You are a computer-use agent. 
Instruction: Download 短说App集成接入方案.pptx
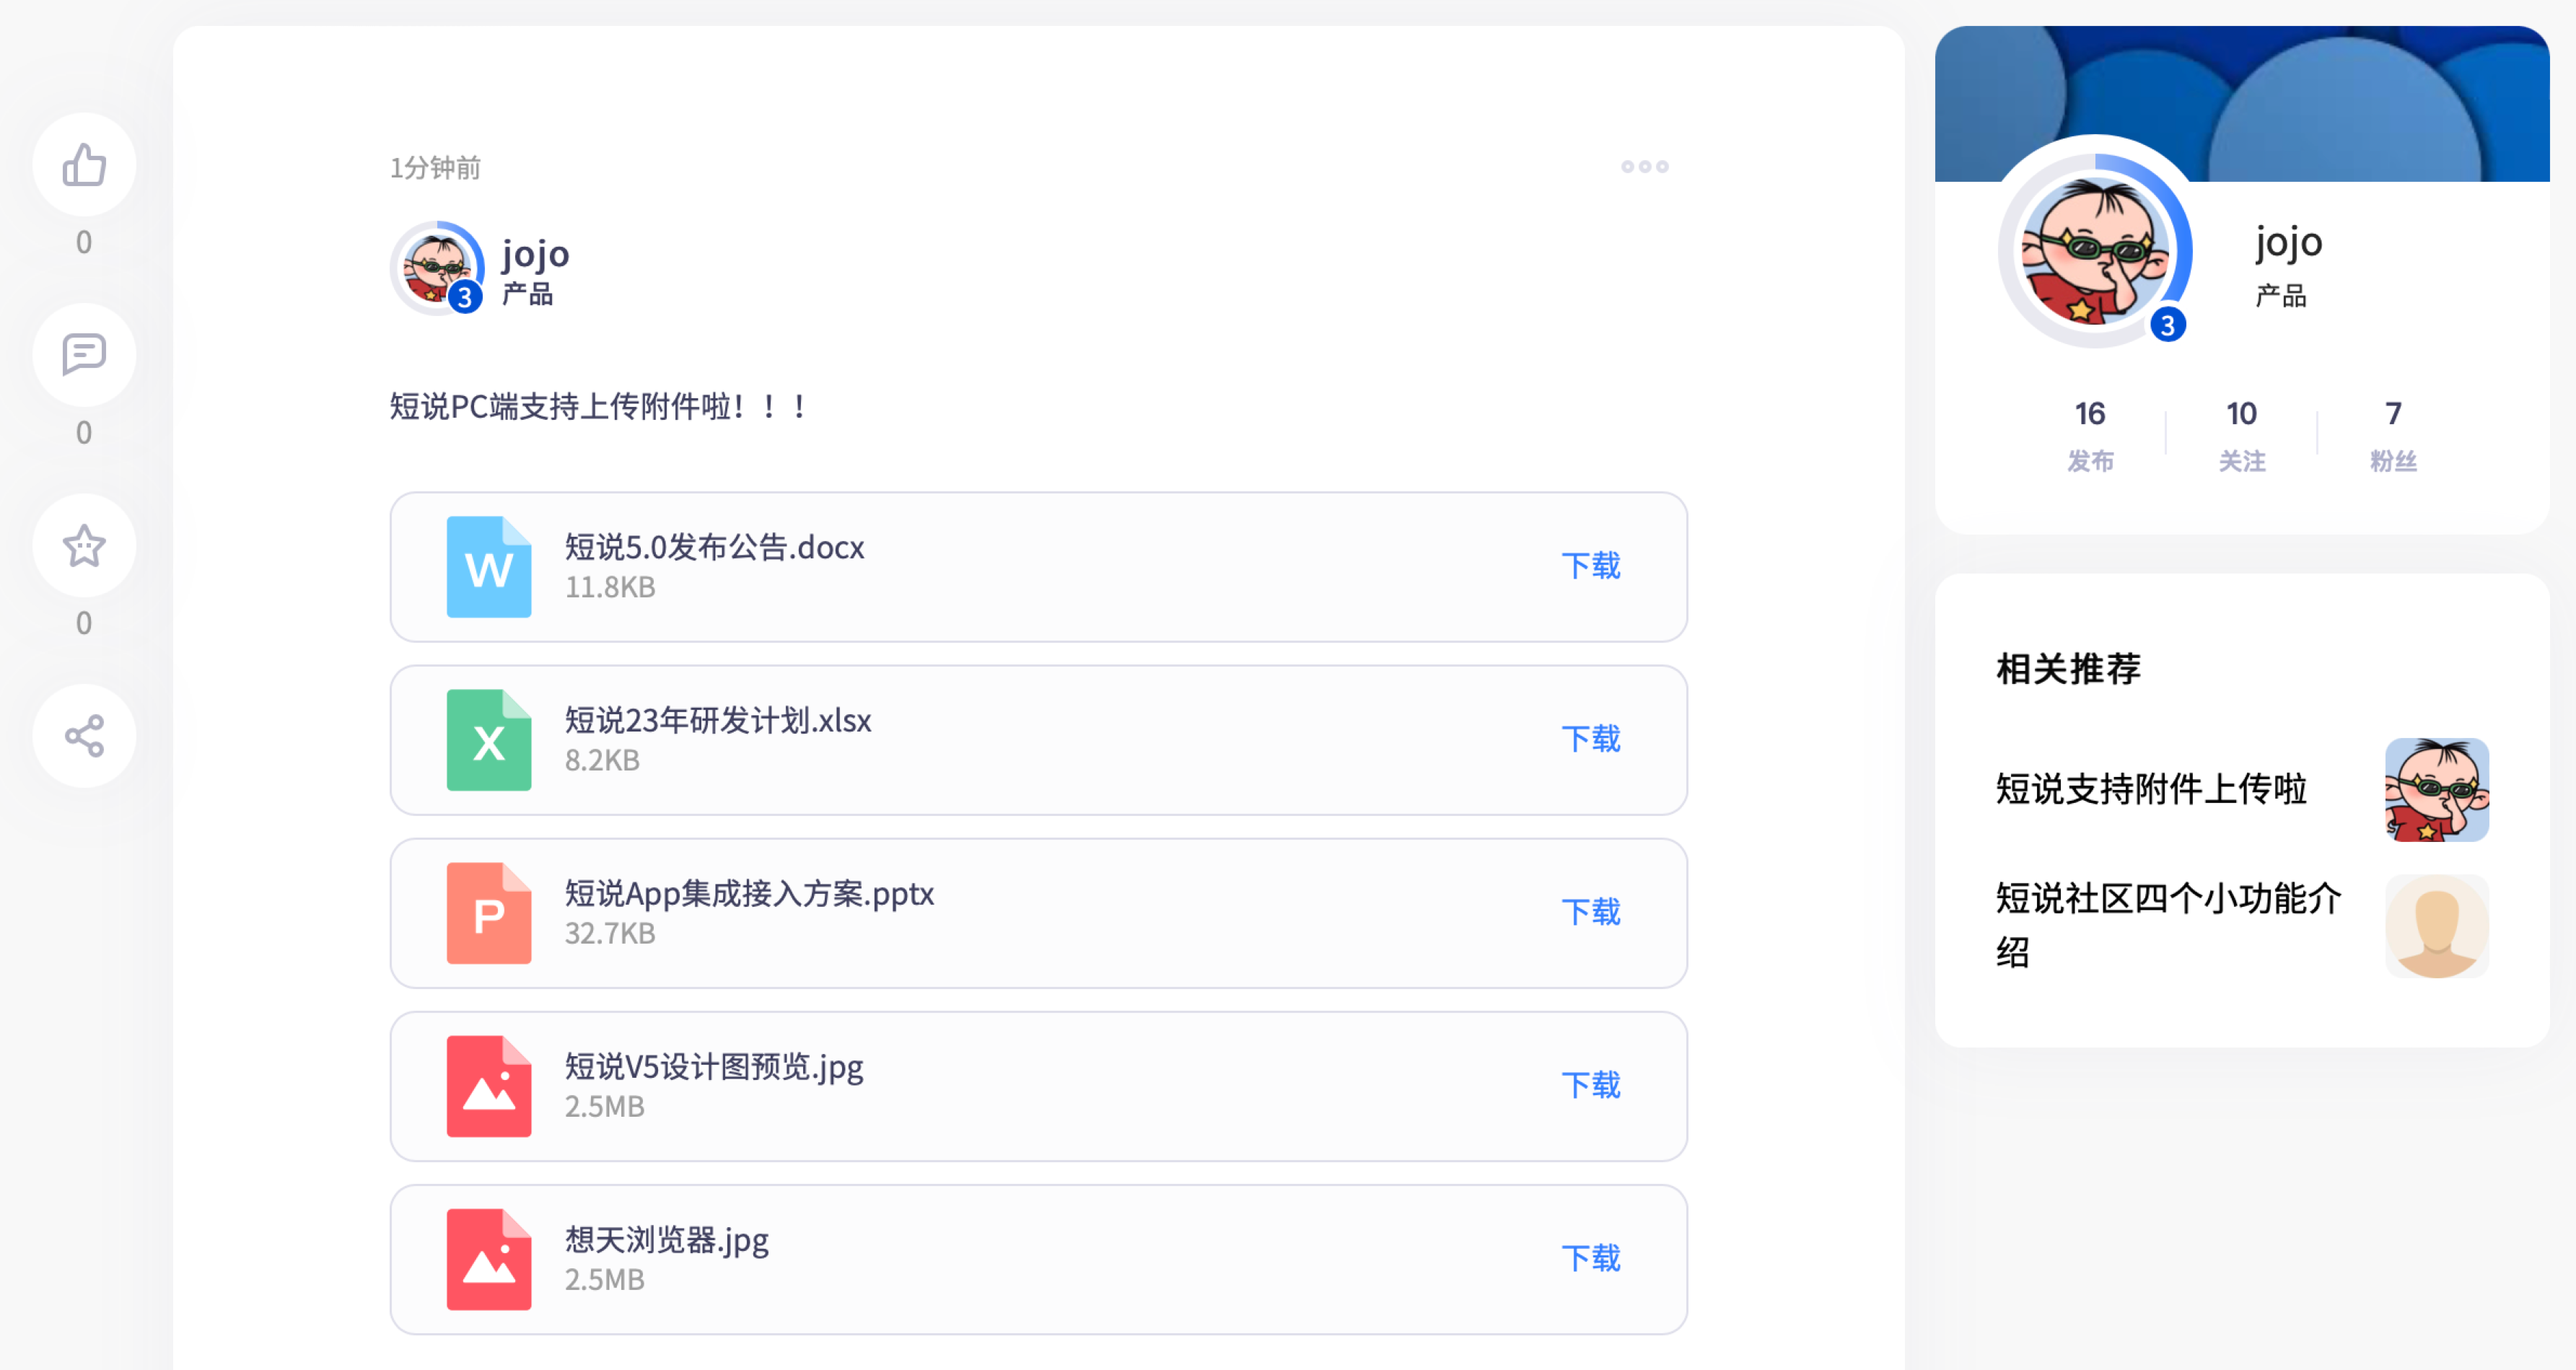1591,912
